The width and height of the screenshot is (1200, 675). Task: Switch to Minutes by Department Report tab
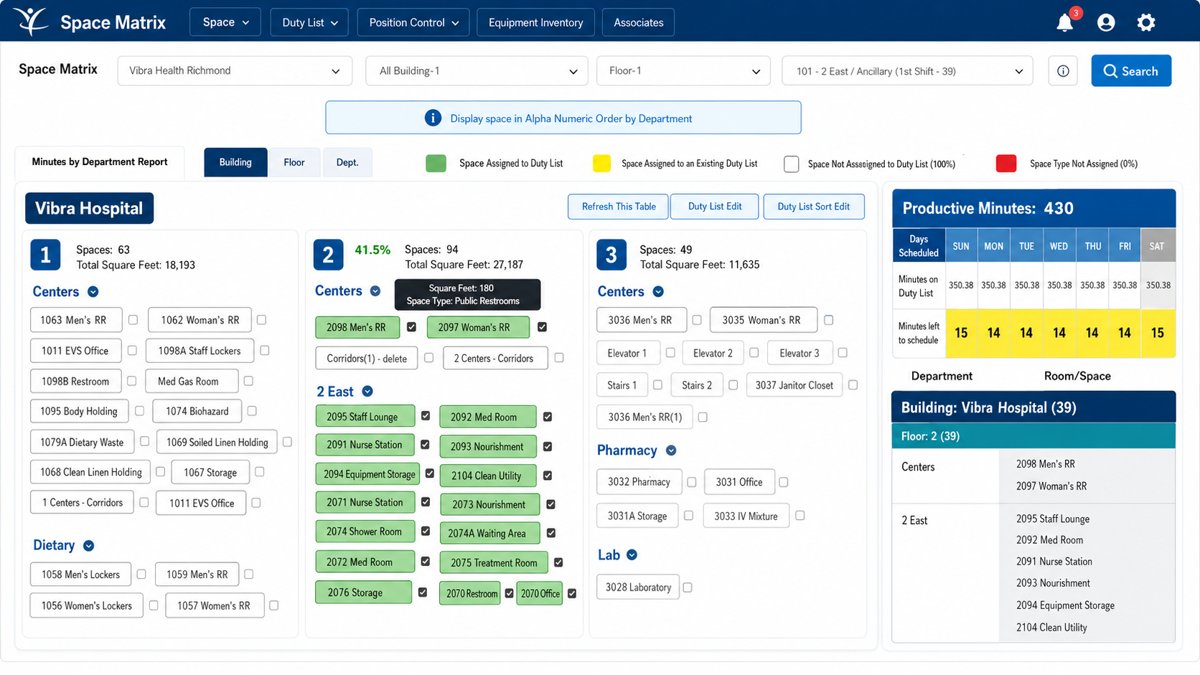[100, 162]
